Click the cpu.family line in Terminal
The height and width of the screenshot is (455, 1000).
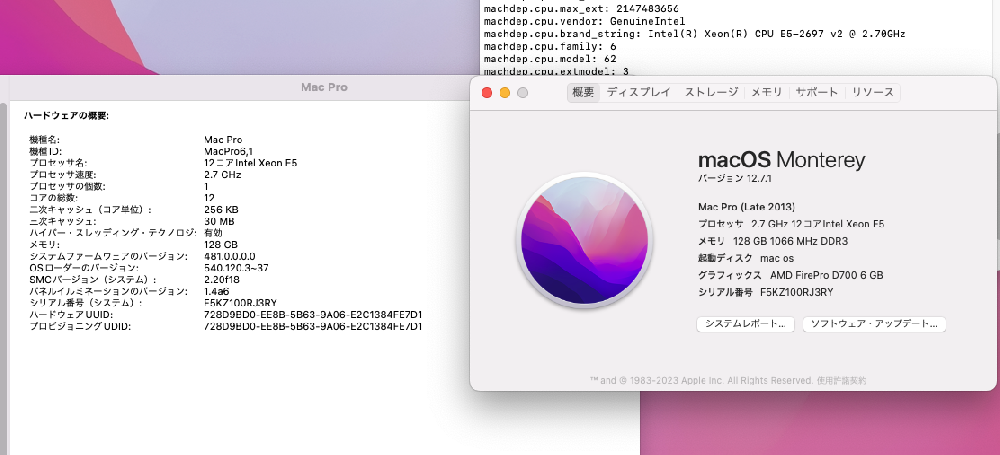[x=550, y=47]
